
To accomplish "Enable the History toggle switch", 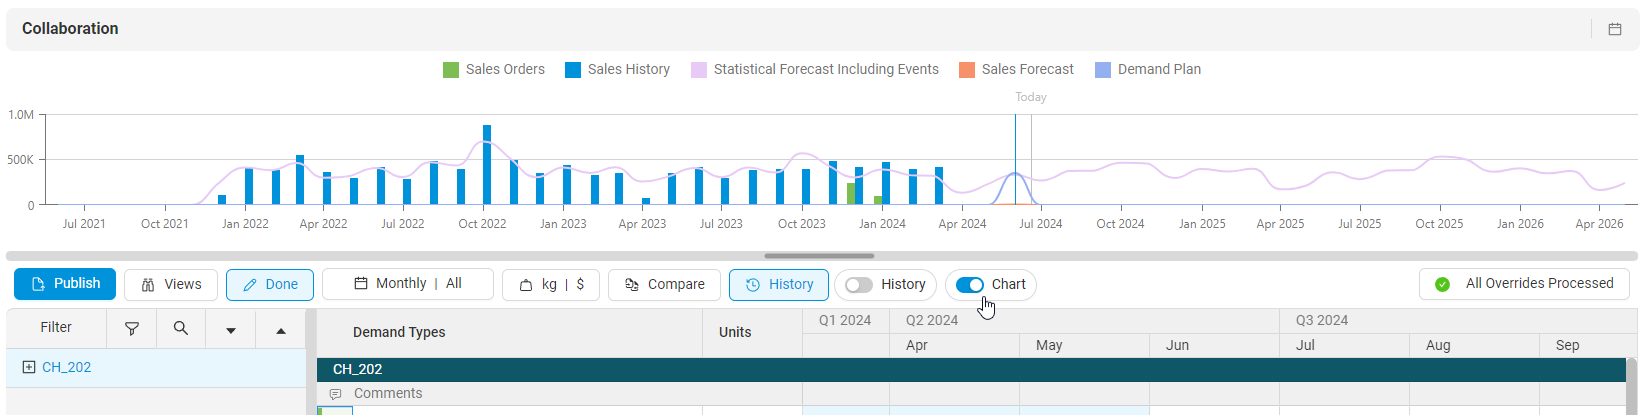I will (x=859, y=285).
